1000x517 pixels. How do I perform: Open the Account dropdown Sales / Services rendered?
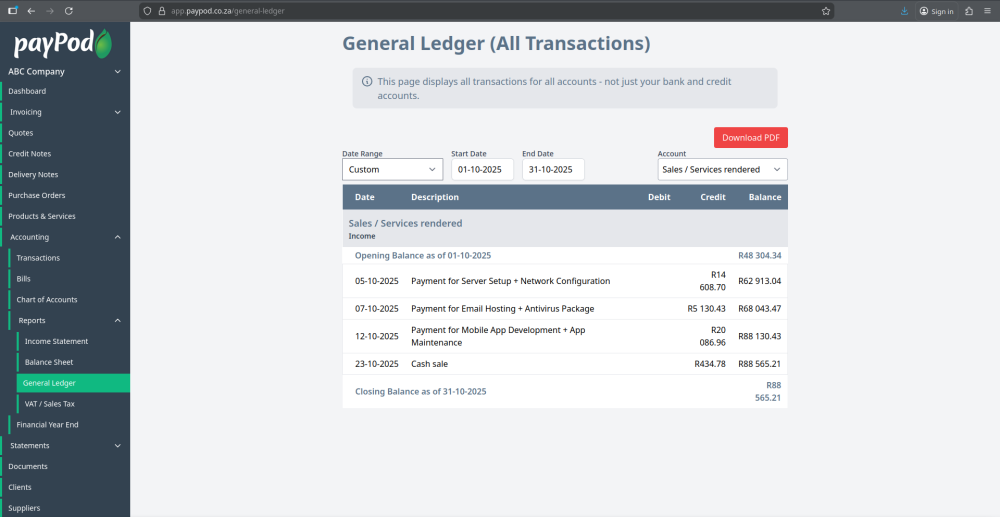pyautogui.click(x=722, y=170)
